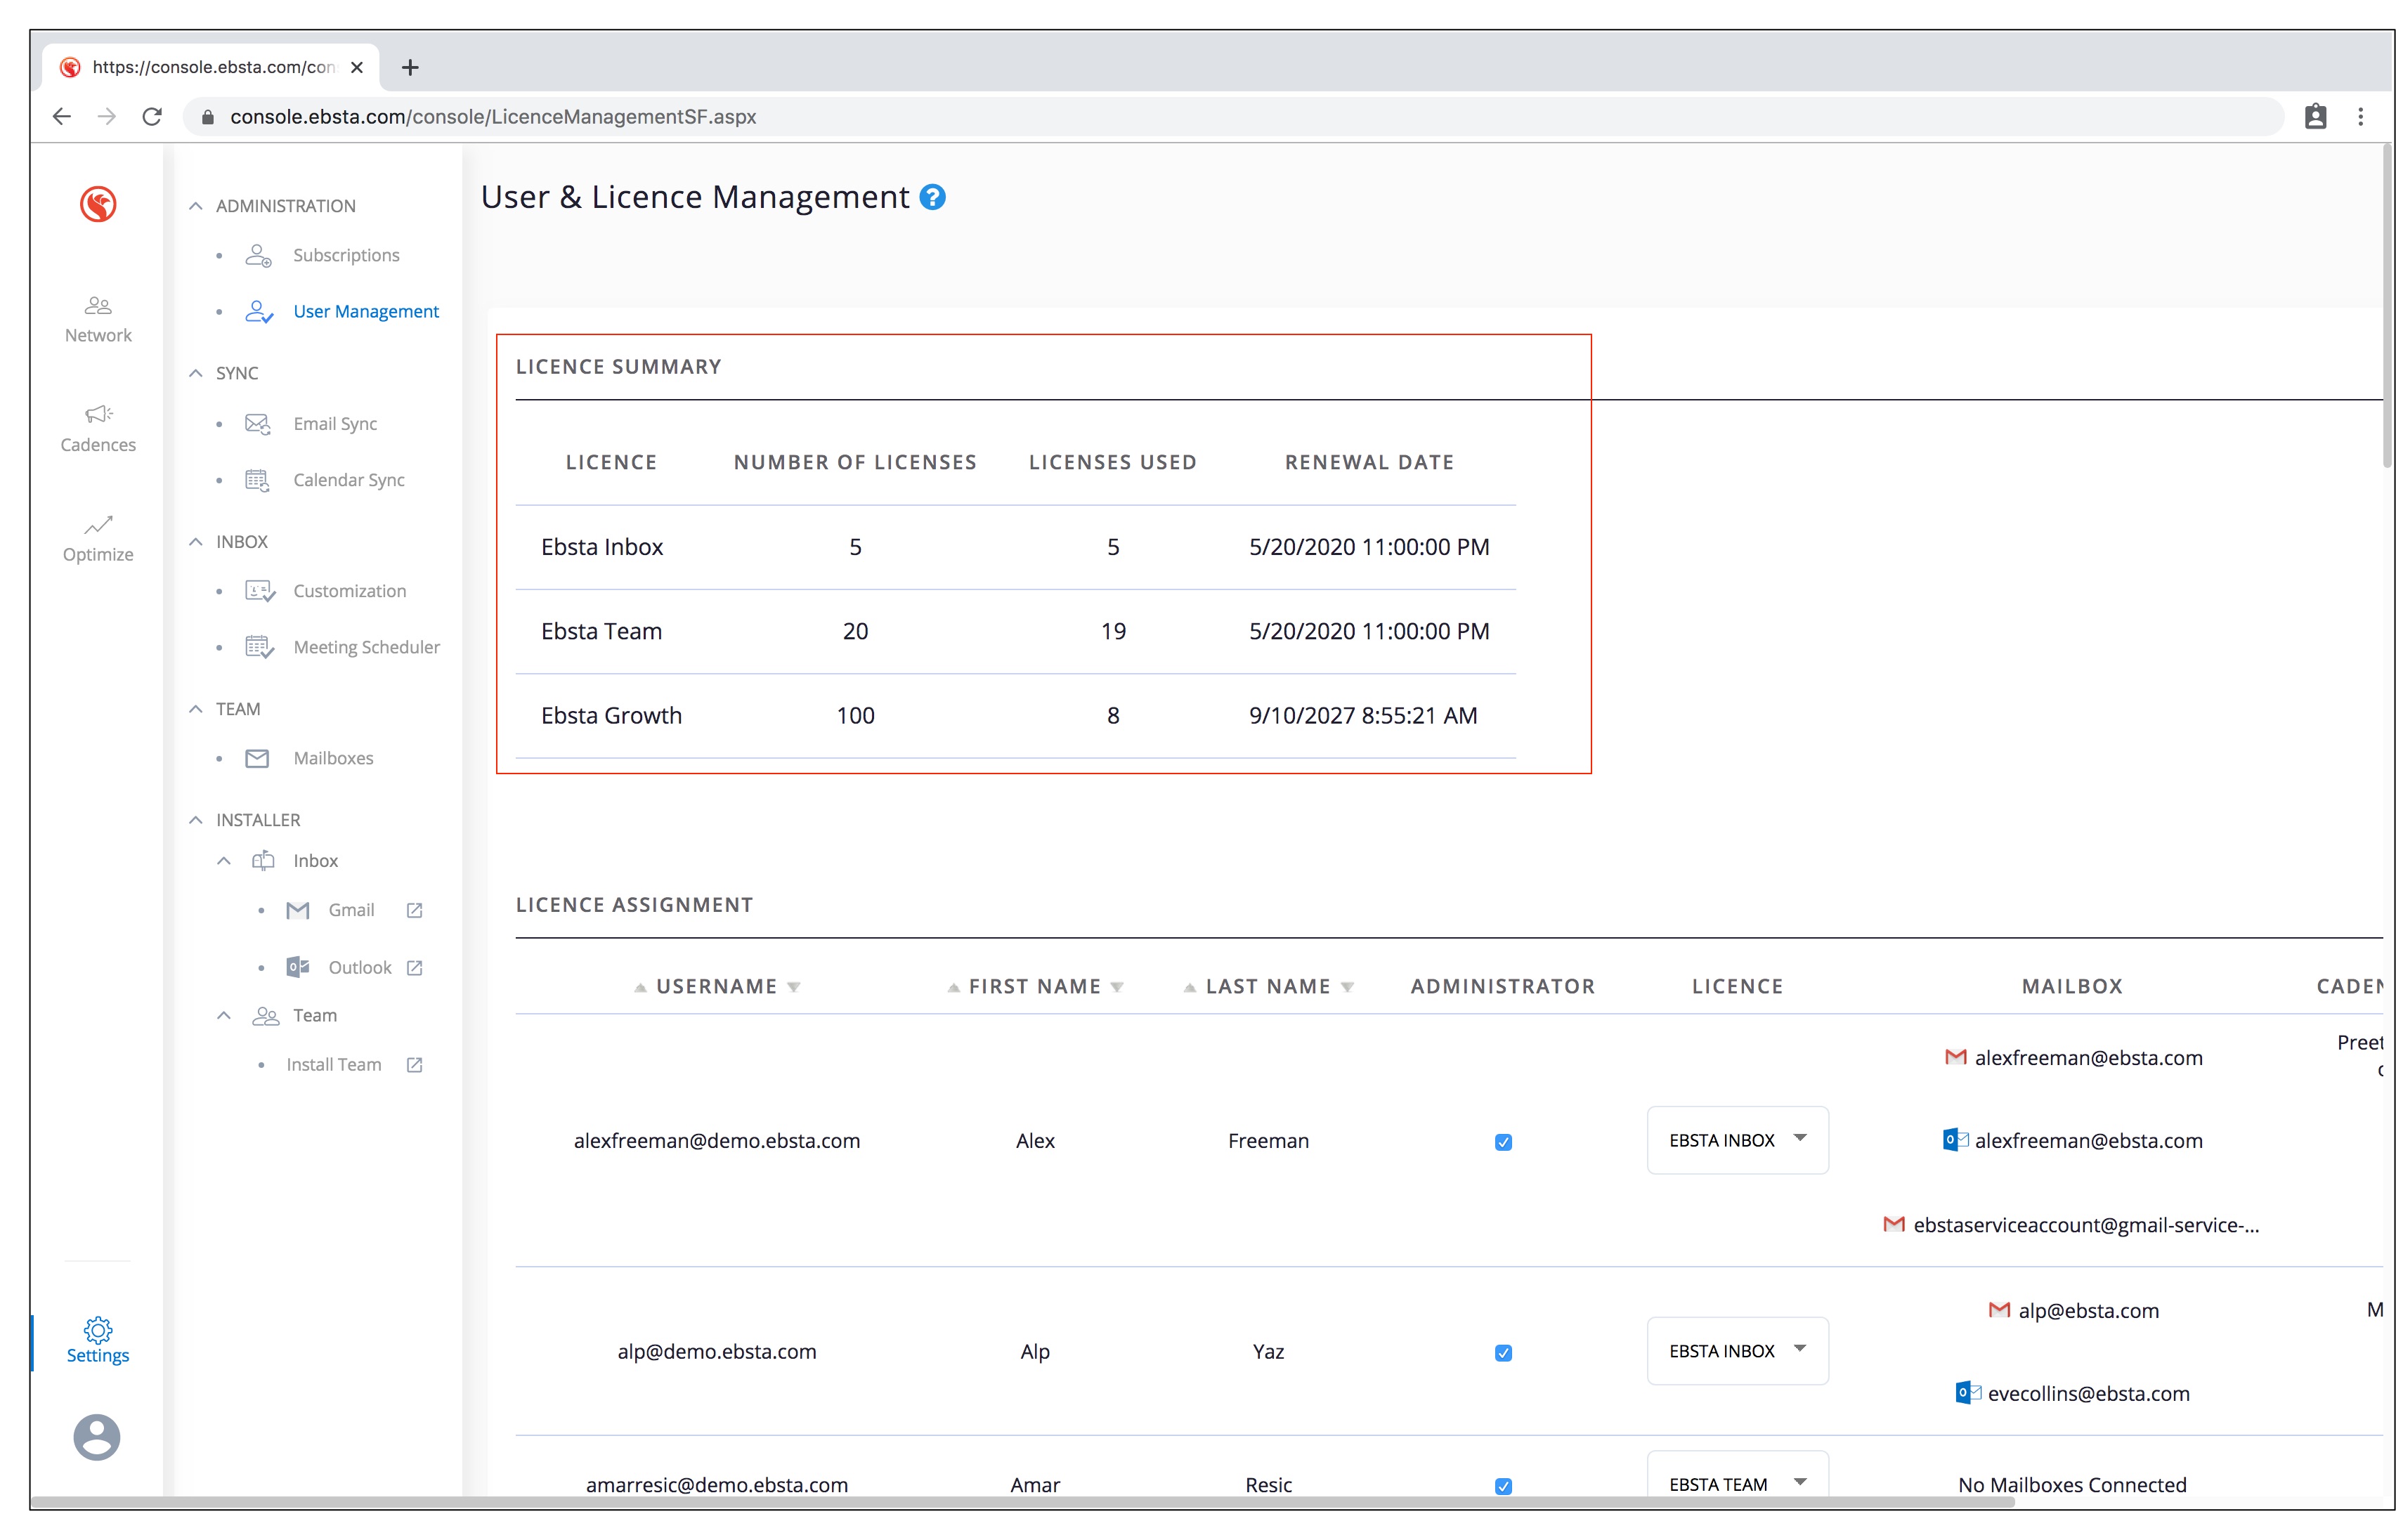The image size is (2396, 1540).
Task: Click the Ebsta logo icon
Action: tap(98, 204)
